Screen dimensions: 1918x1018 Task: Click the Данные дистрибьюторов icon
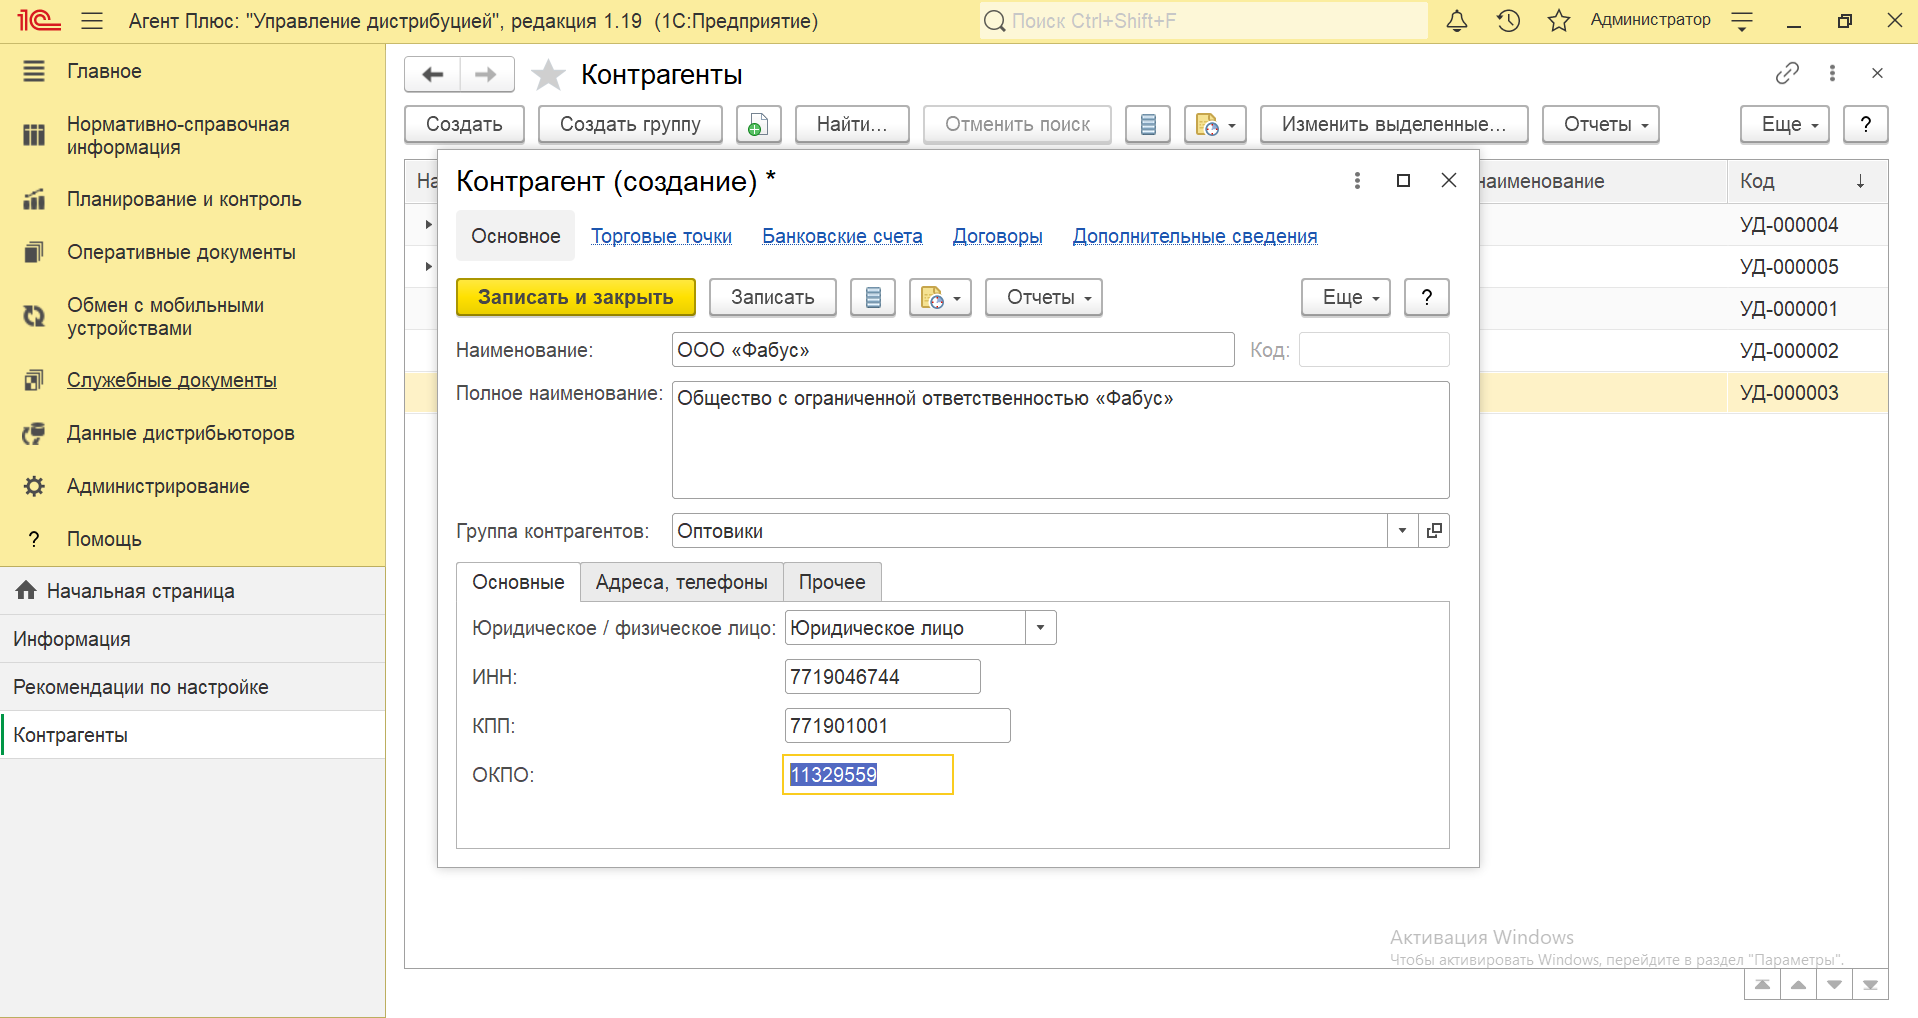(34, 433)
